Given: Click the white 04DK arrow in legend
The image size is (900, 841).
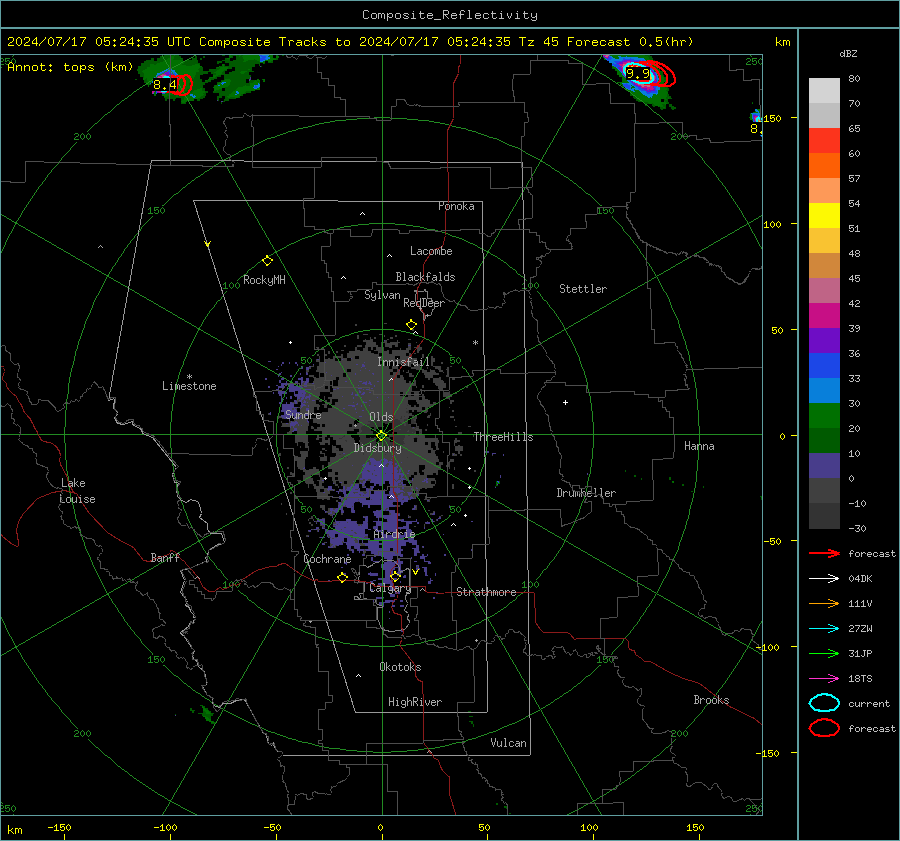Looking at the screenshot, I should pyautogui.click(x=824, y=579).
